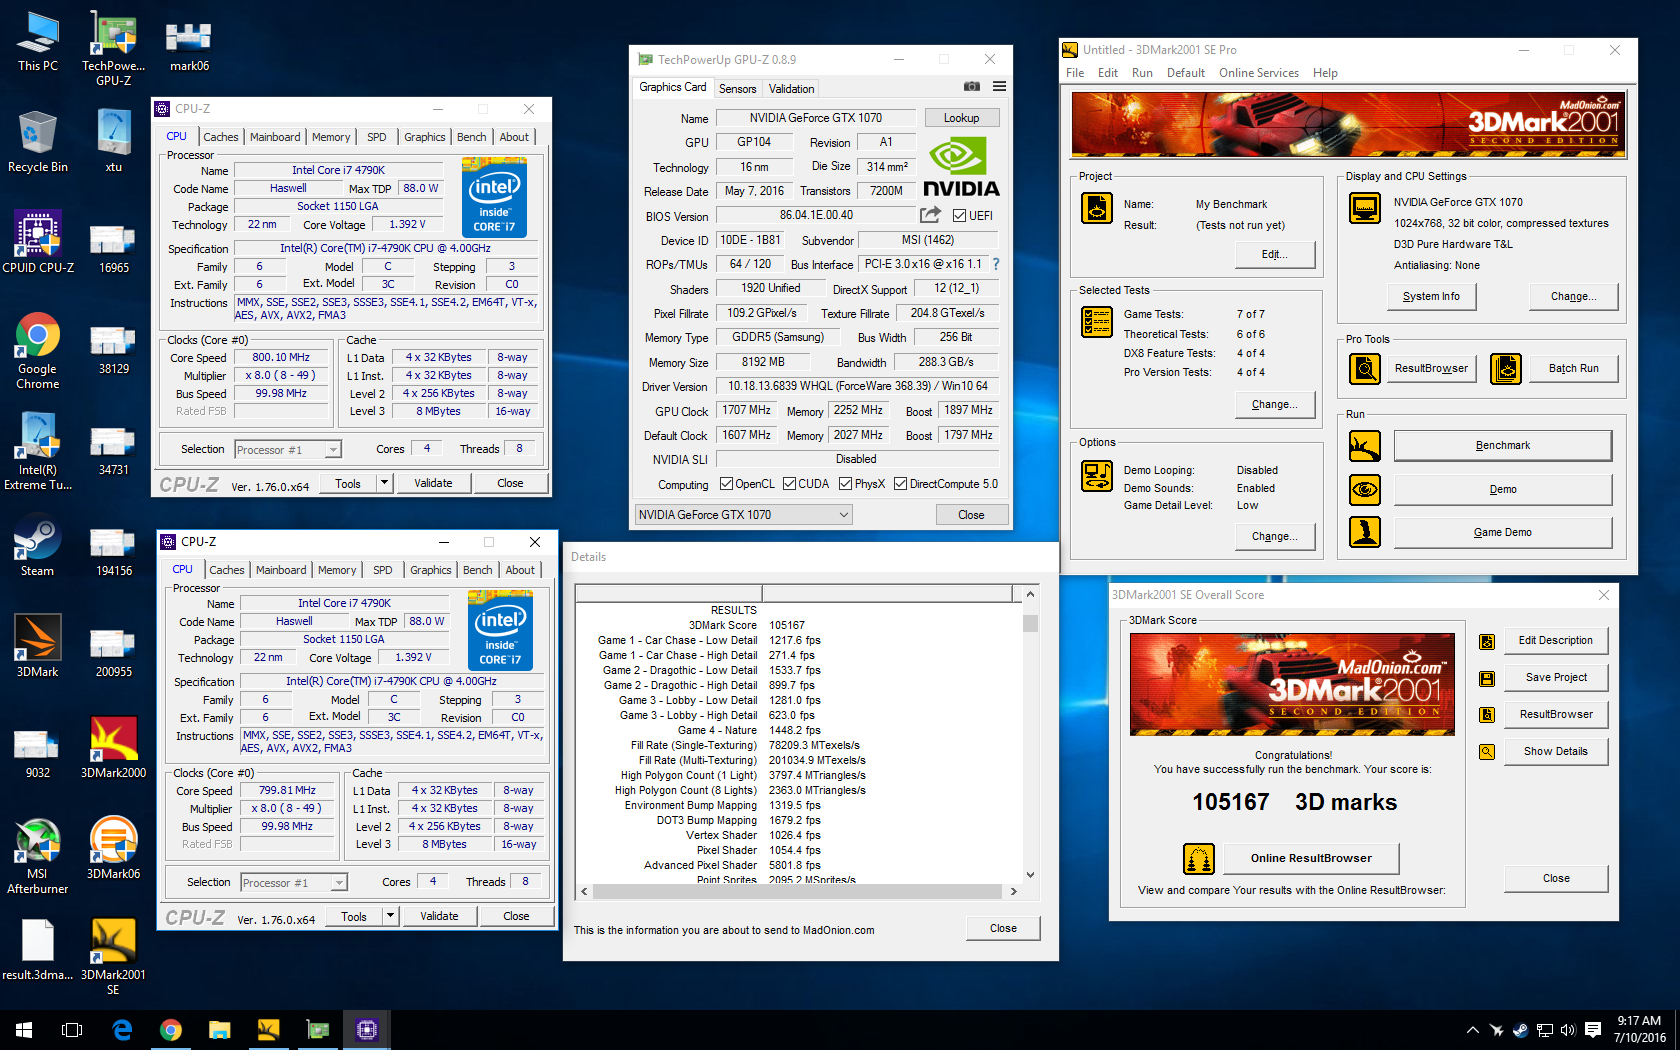The width and height of the screenshot is (1680, 1050).
Task: Click Change... in the Options group
Action: tap(1274, 536)
